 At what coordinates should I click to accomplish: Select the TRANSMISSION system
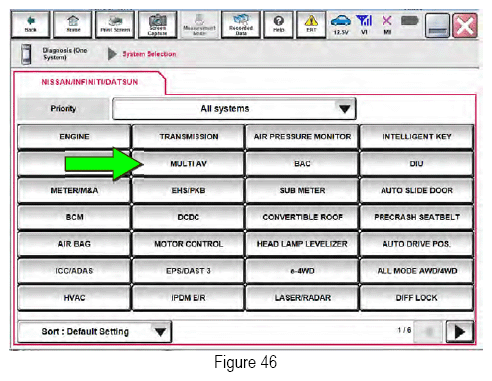tap(188, 137)
